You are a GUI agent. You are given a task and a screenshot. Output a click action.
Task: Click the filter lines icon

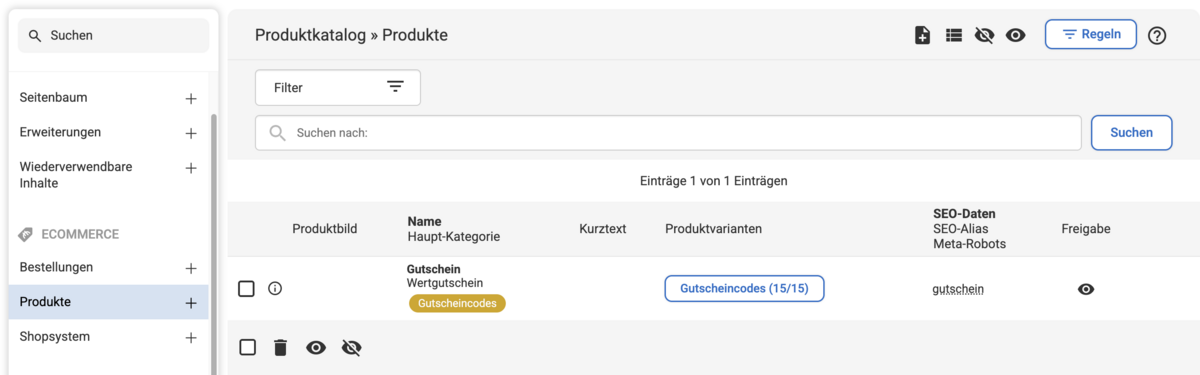(396, 87)
